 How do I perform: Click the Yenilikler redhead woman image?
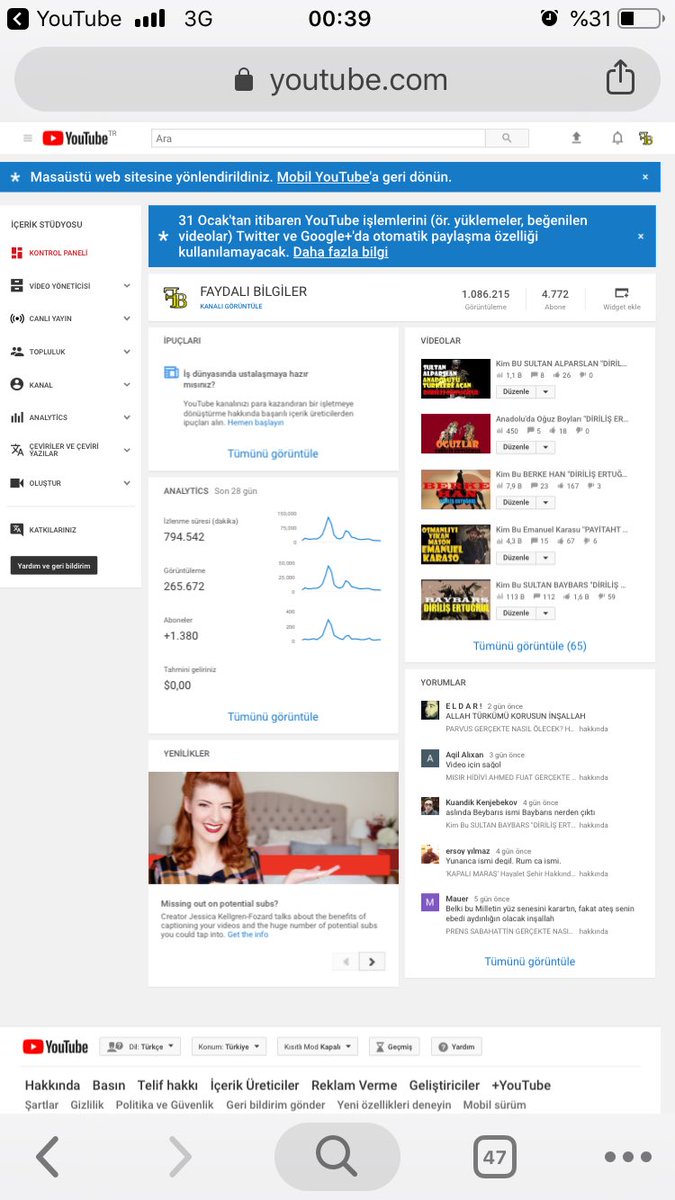click(273, 828)
